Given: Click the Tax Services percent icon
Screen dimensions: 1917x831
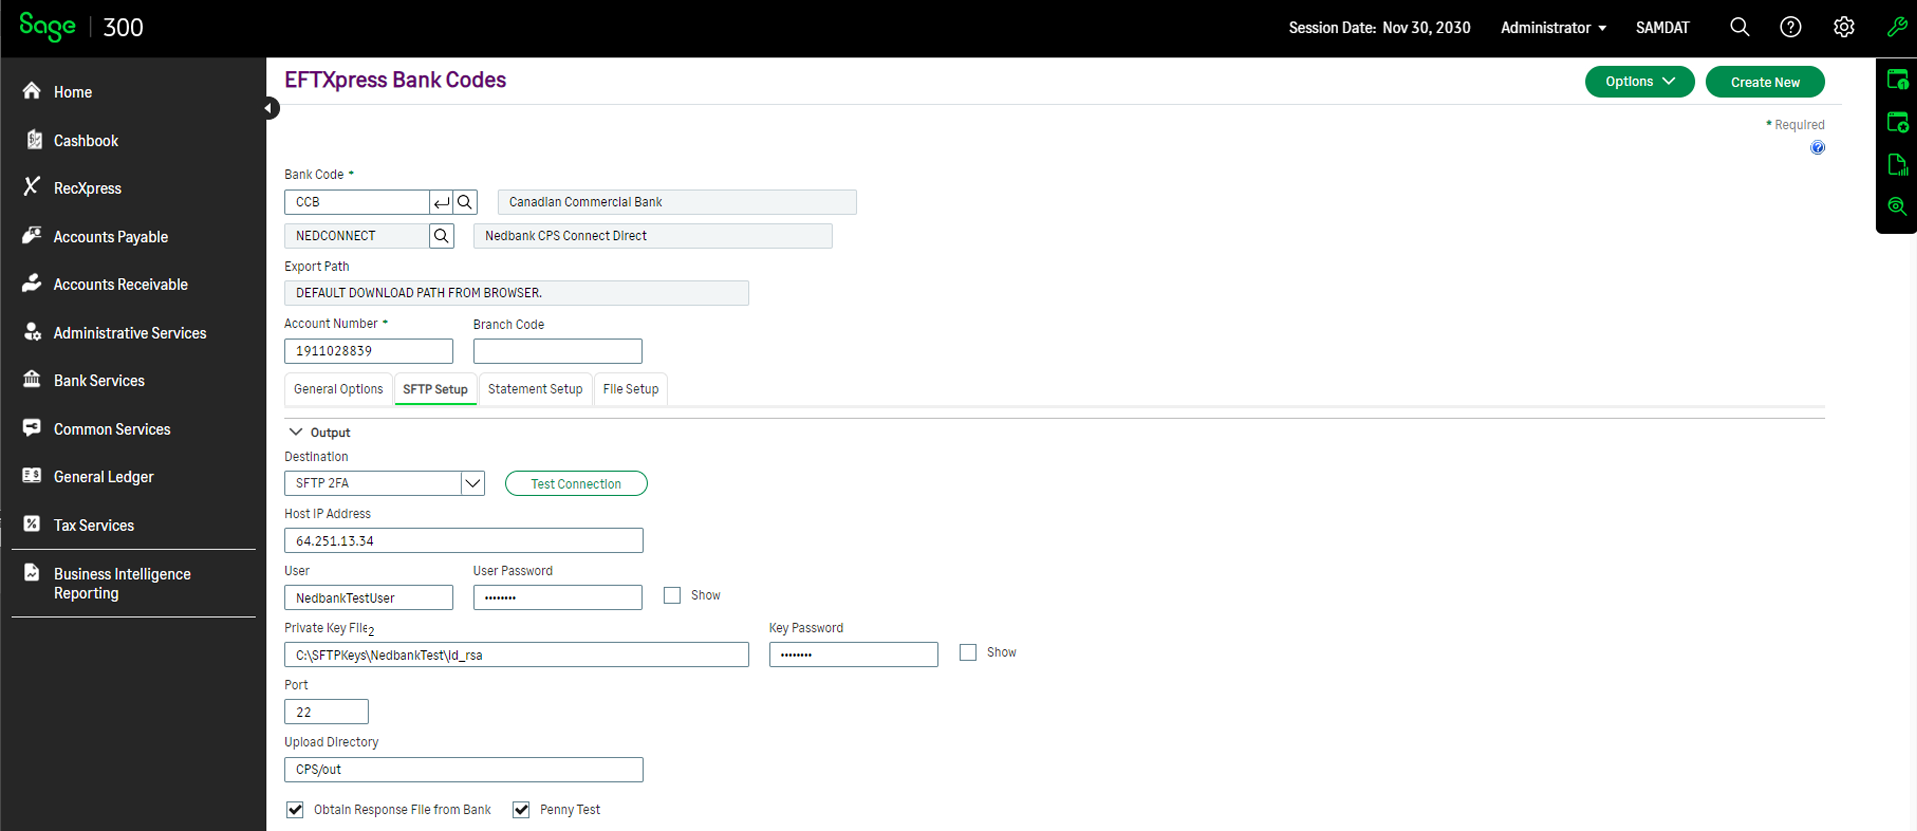Looking at the screenshot, I should 32,524.
